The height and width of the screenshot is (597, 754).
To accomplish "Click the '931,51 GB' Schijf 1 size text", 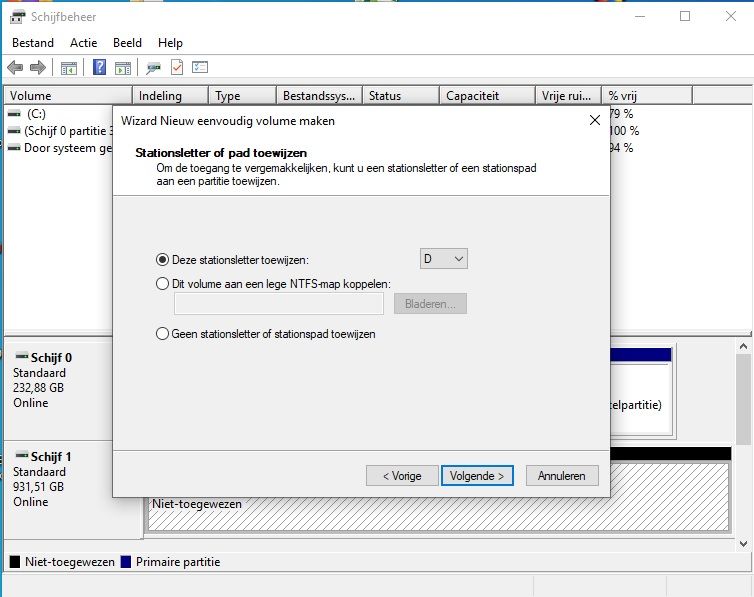I will 38,487.
